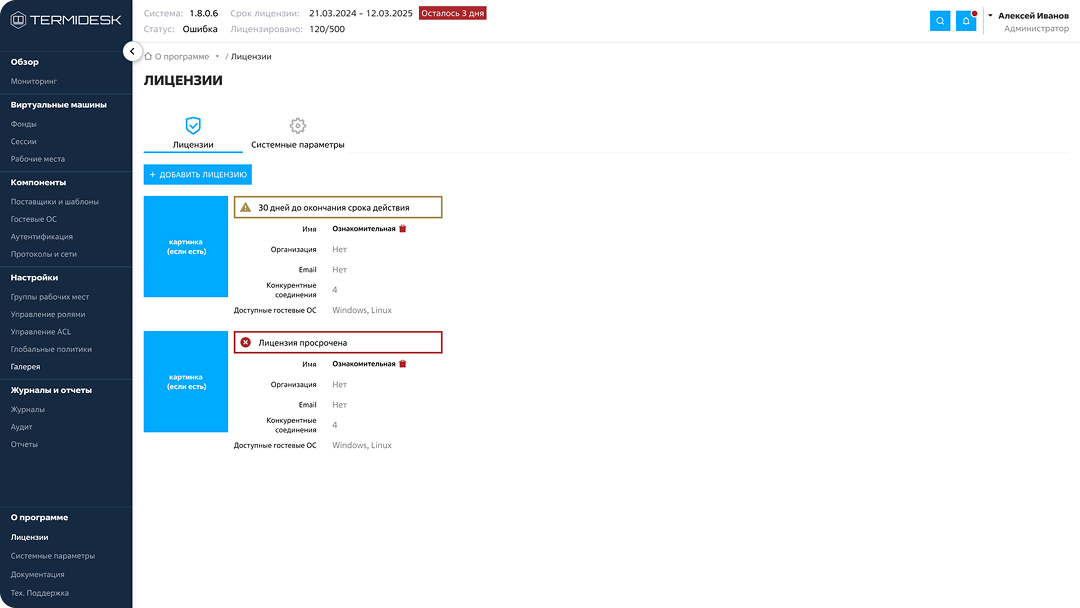The image size is (1080, 608).
Task: Click the gear icon of Системные параметры tab
Action: 297,126
